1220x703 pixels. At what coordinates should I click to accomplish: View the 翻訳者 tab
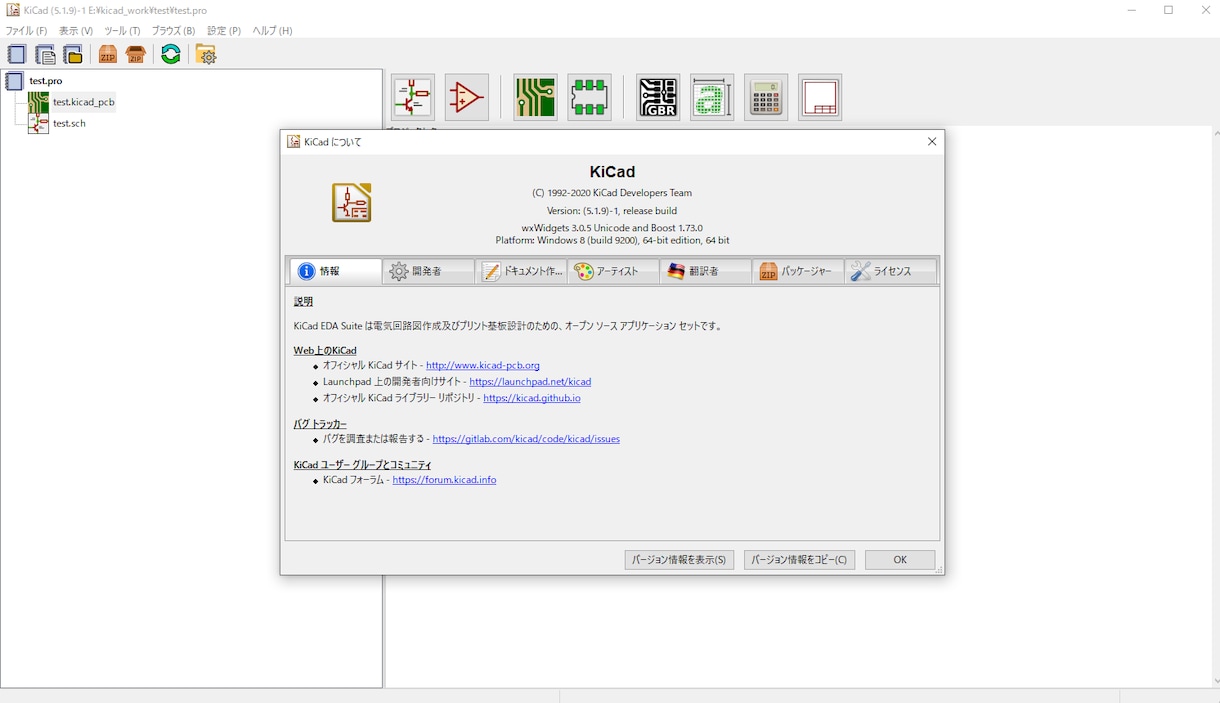click(706, 271)
